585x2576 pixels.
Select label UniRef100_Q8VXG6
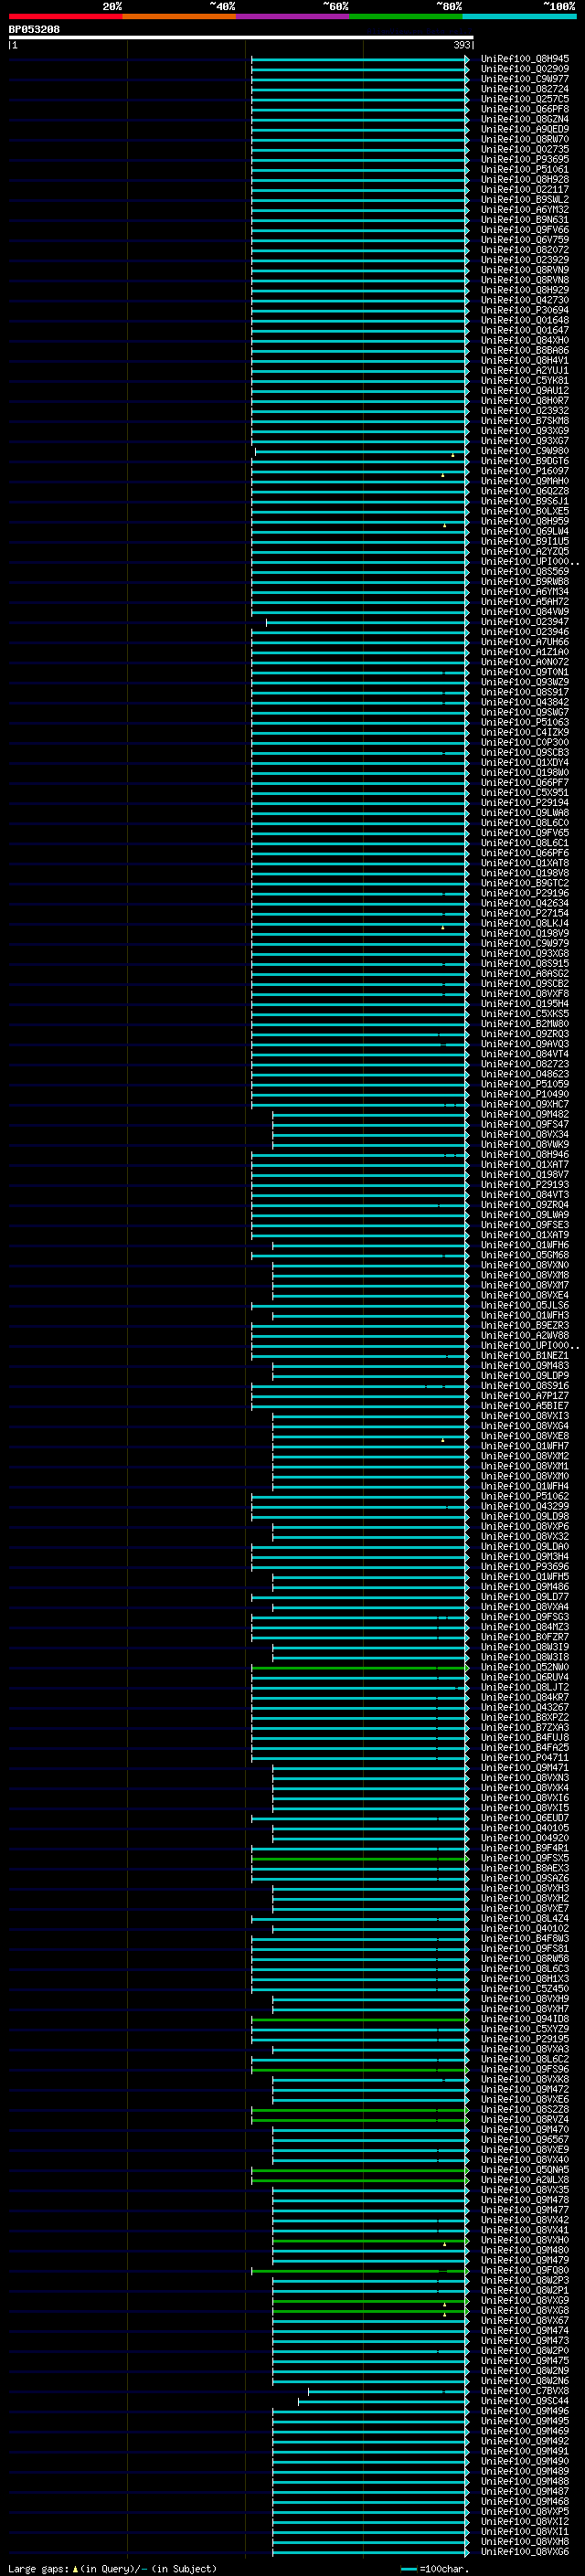tap(525, 2551)
